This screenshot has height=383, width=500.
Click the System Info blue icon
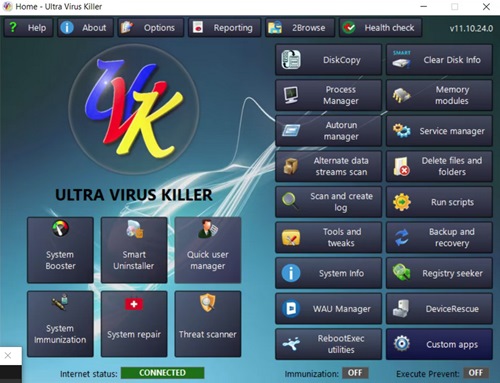tap(291, 273)
